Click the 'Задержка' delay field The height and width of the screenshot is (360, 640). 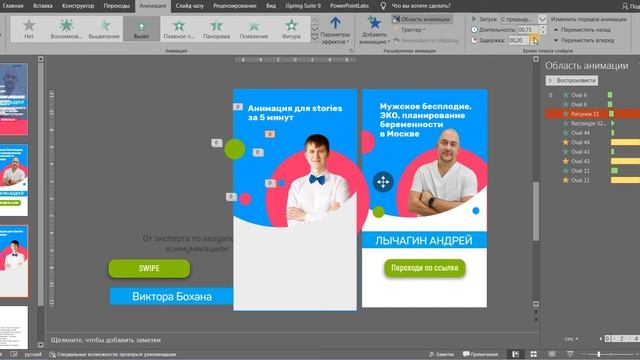pyautogui.click(x=518, y=40)
